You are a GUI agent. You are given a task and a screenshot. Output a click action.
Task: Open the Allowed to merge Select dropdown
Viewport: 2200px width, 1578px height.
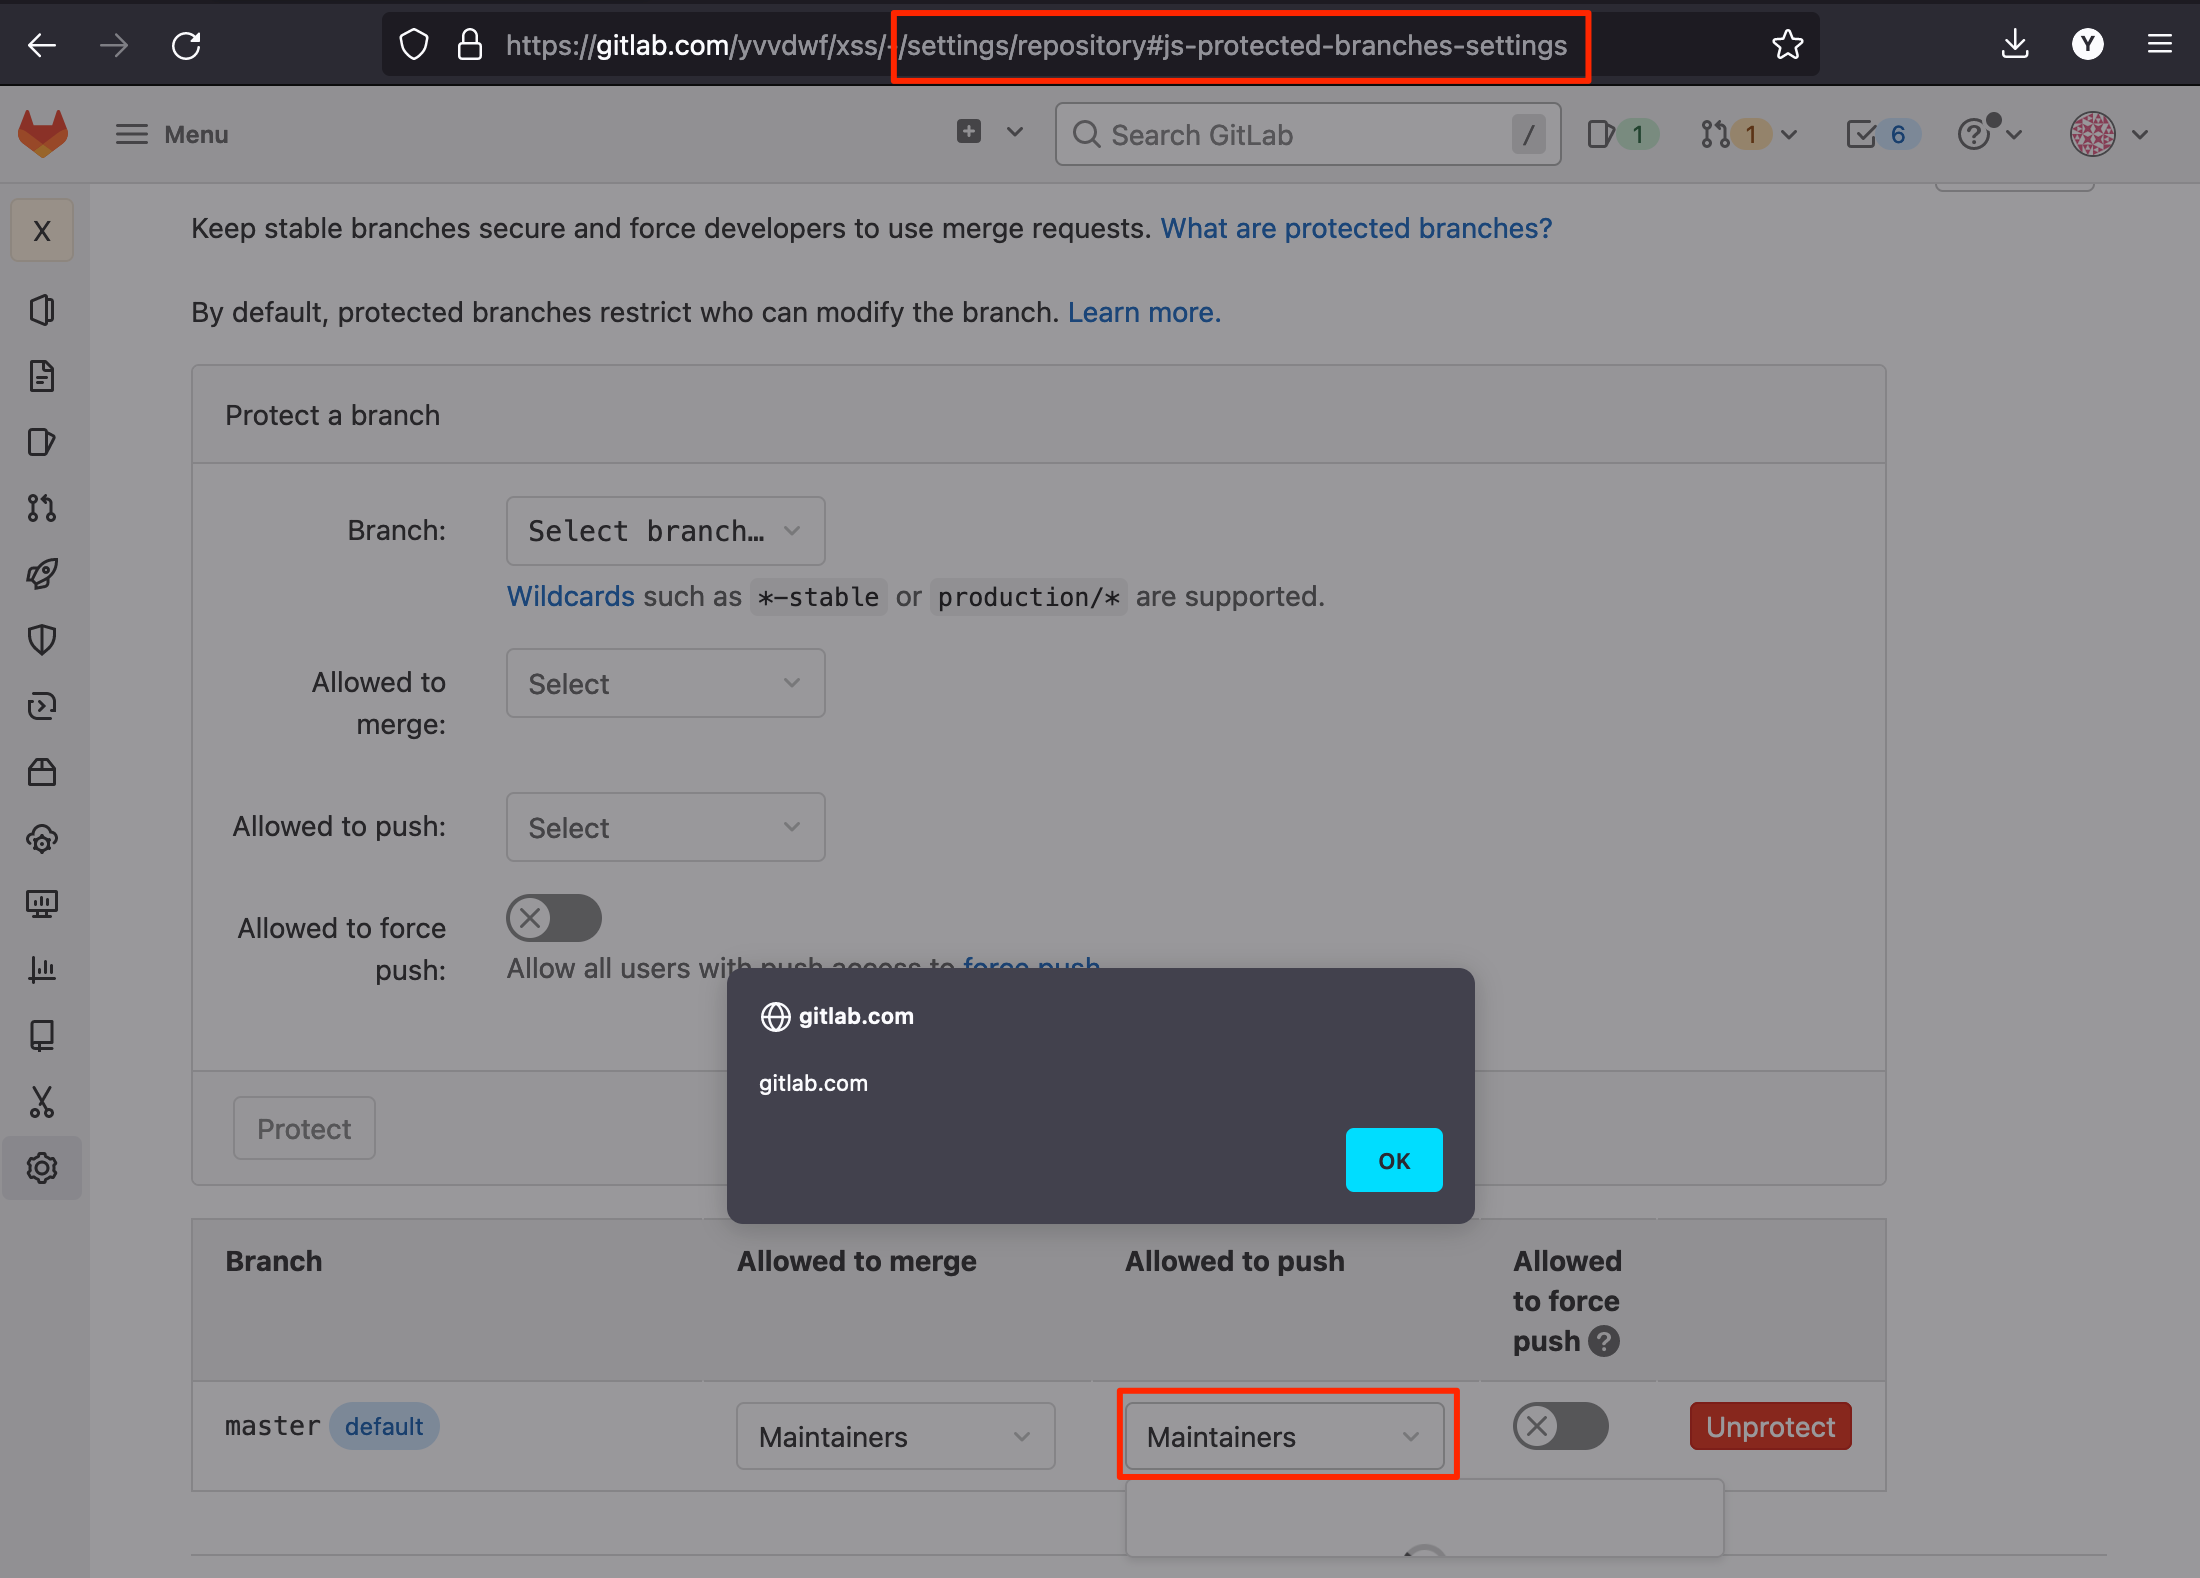(665, 684)
